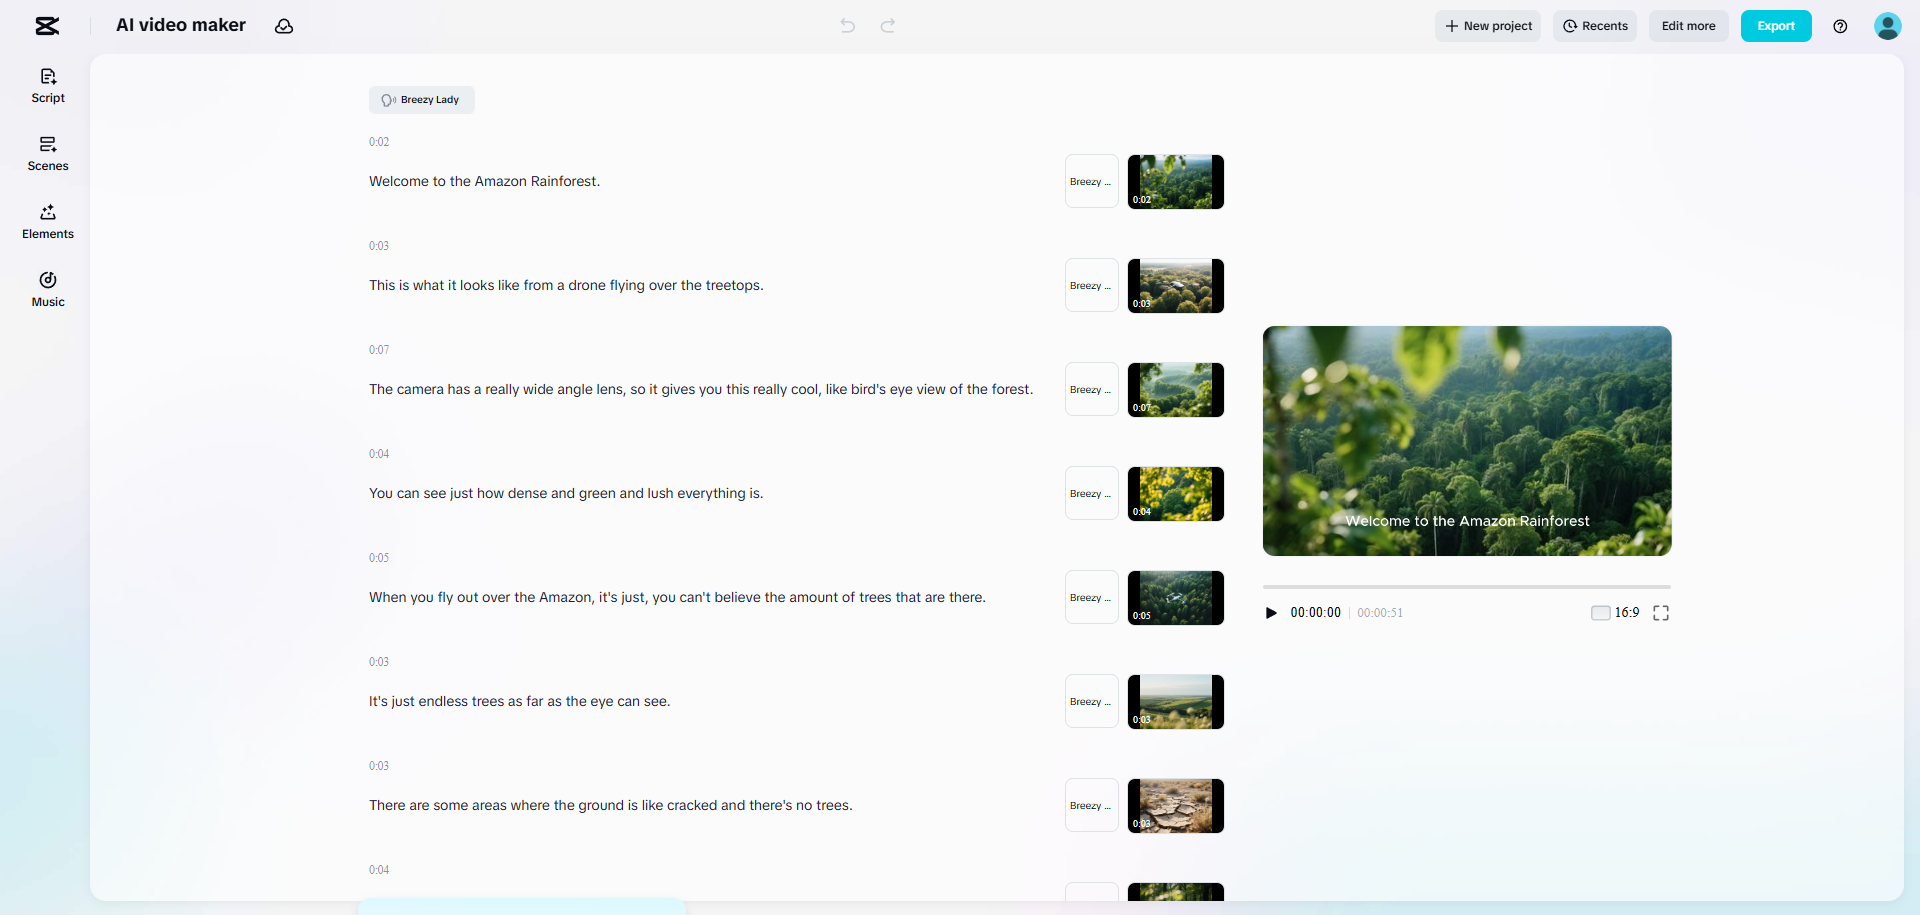Open the Music panel
The height and width of the screenshot is (915, 1920).
pos(47,289)
